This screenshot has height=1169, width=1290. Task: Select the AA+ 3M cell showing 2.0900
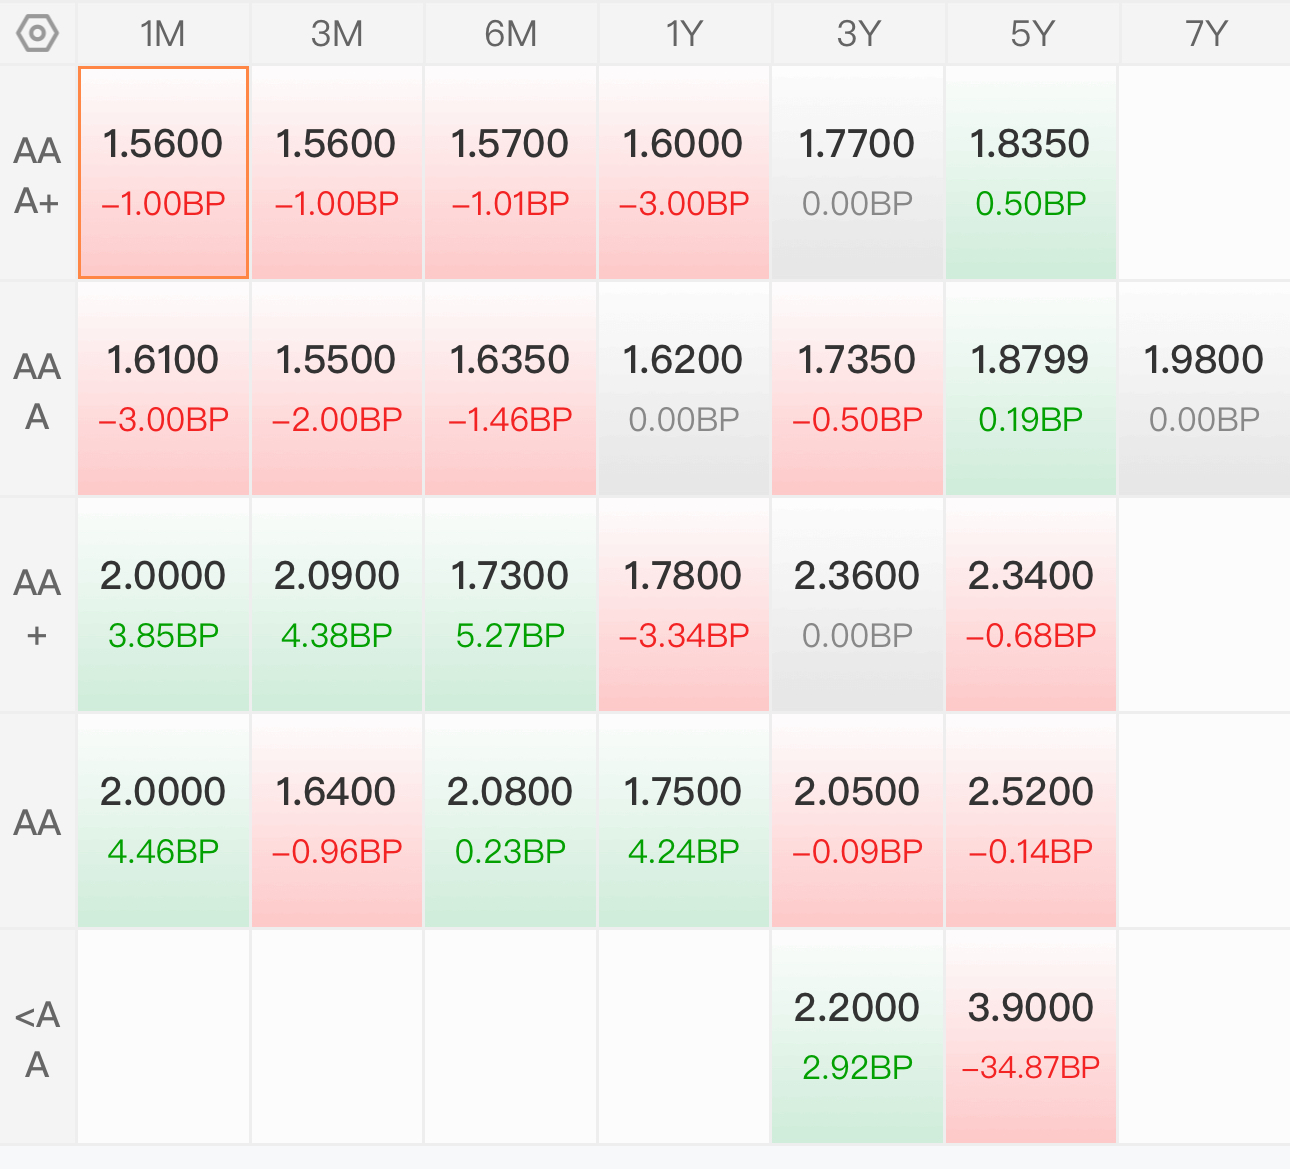(337, 605)
